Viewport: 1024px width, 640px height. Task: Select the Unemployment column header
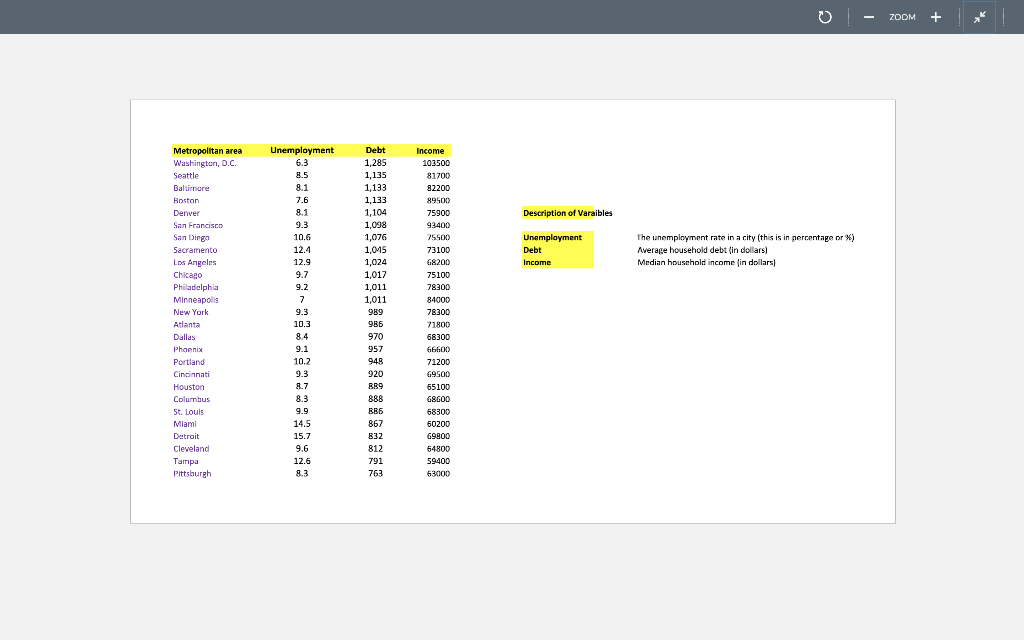point(302,150)
